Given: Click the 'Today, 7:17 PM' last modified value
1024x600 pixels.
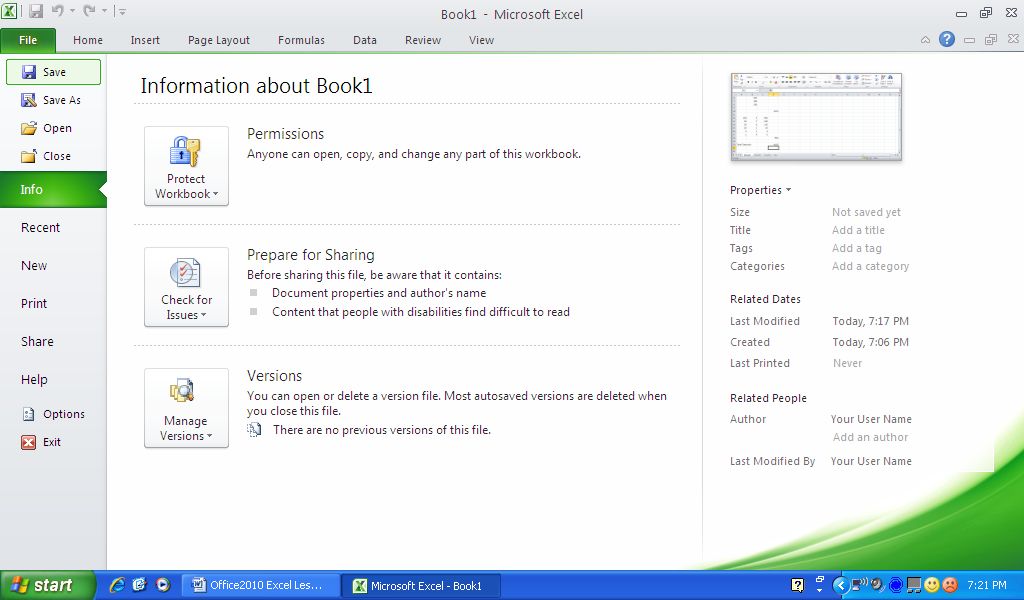Looking at the screenshot, I should pyautogui.click(x=871, y=321).
